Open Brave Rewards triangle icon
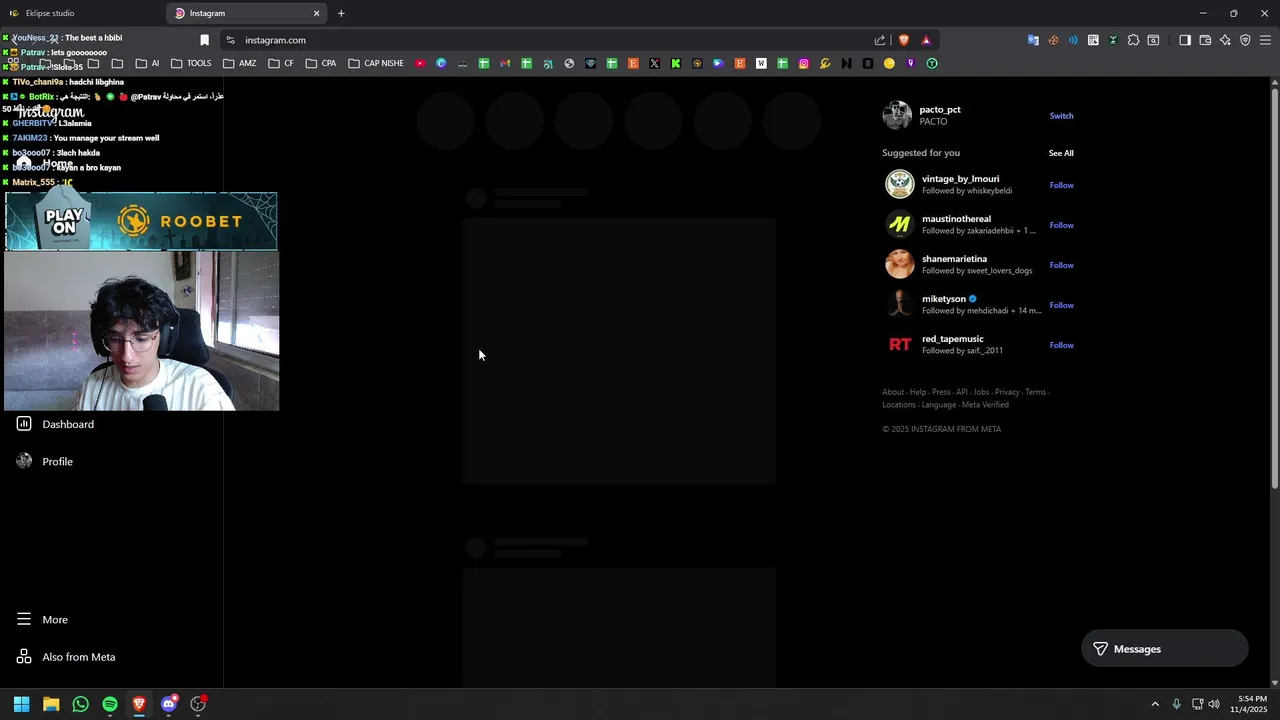This screenshot has height=720, width=1280. pyautogui.click(x=926, y=40)
